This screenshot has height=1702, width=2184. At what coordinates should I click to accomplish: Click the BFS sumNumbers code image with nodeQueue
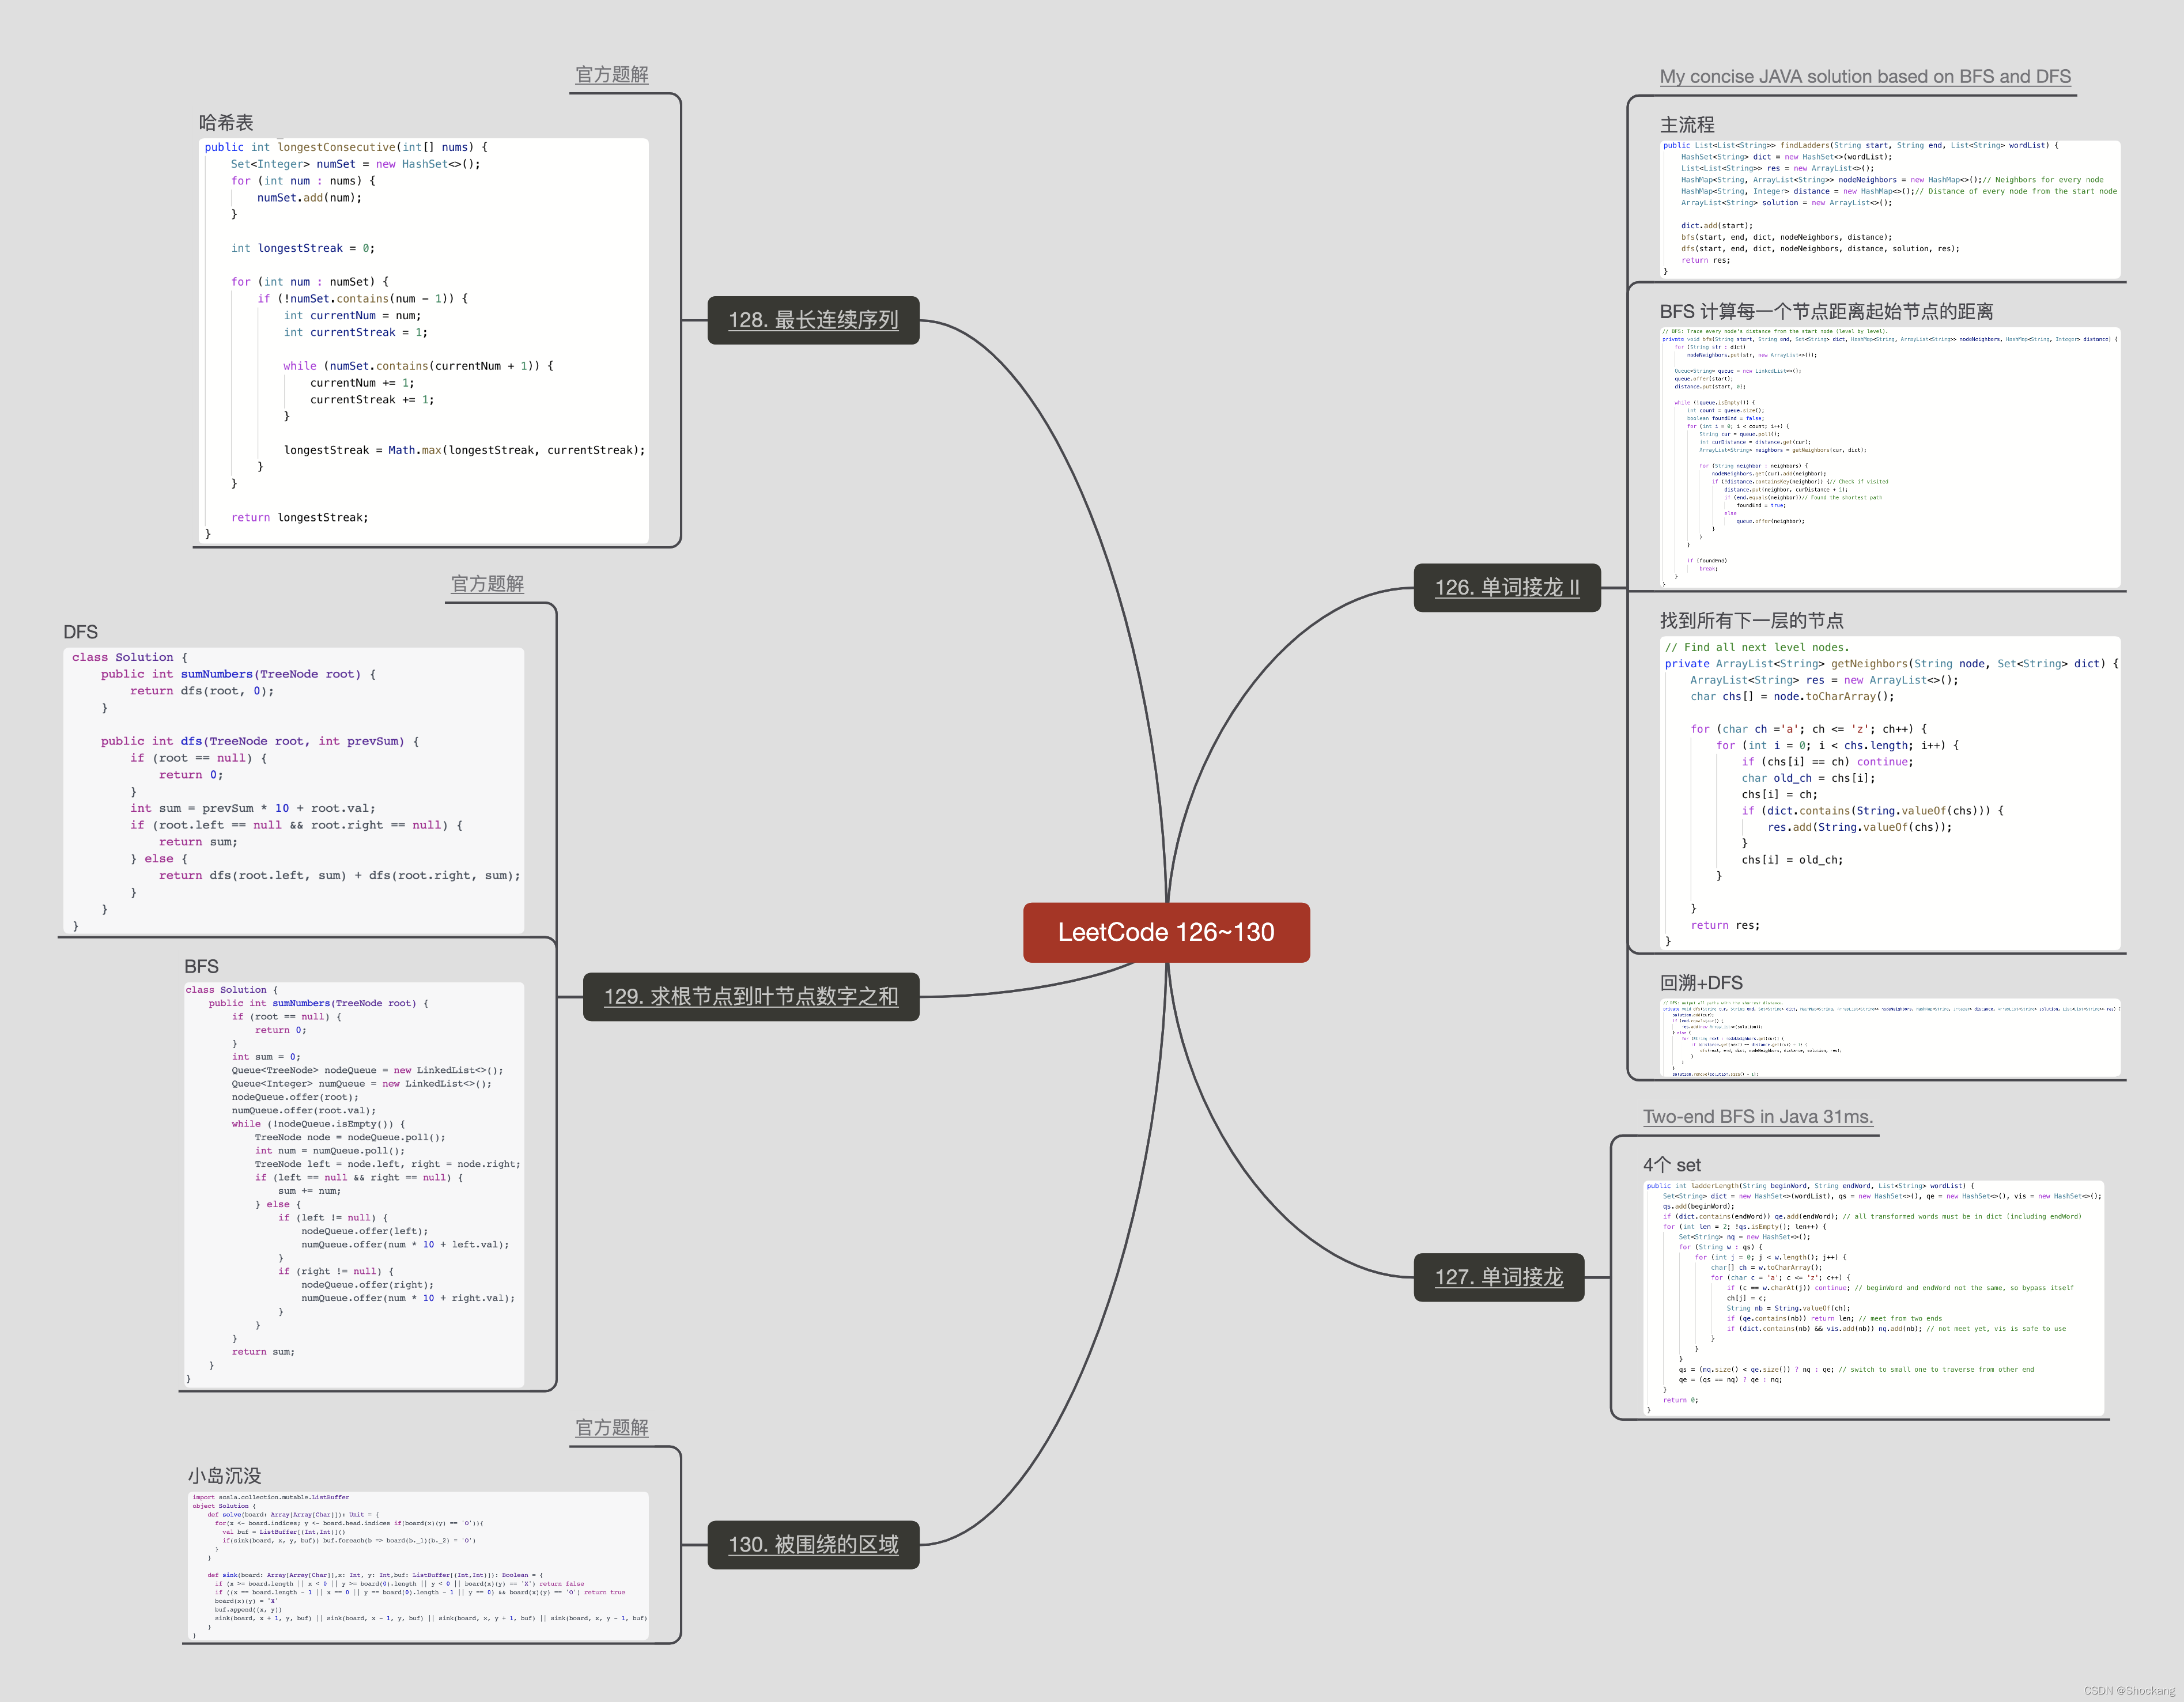(354, 1185)
